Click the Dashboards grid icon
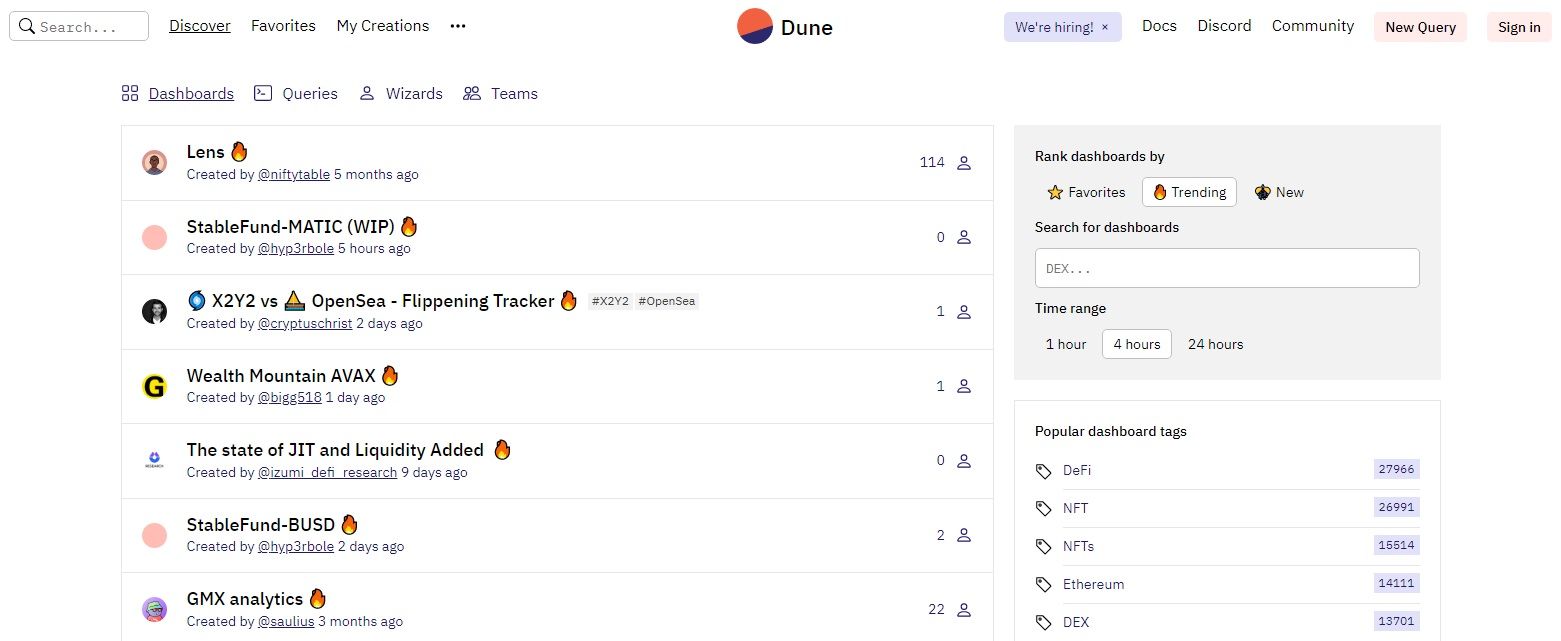The height and width of the screenshot is (641, 1561). [130, 94]
